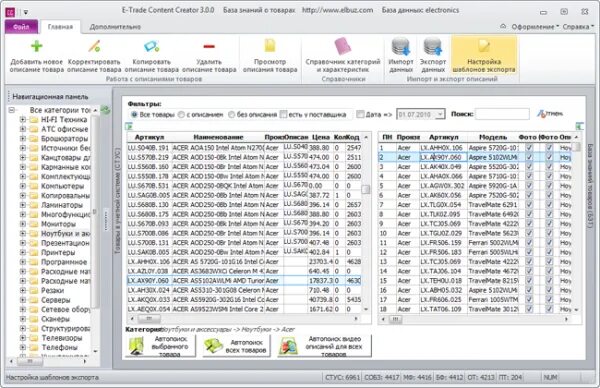Click the auto-search selected product icon
600x388 pixels.
click(x=136, y=345)
